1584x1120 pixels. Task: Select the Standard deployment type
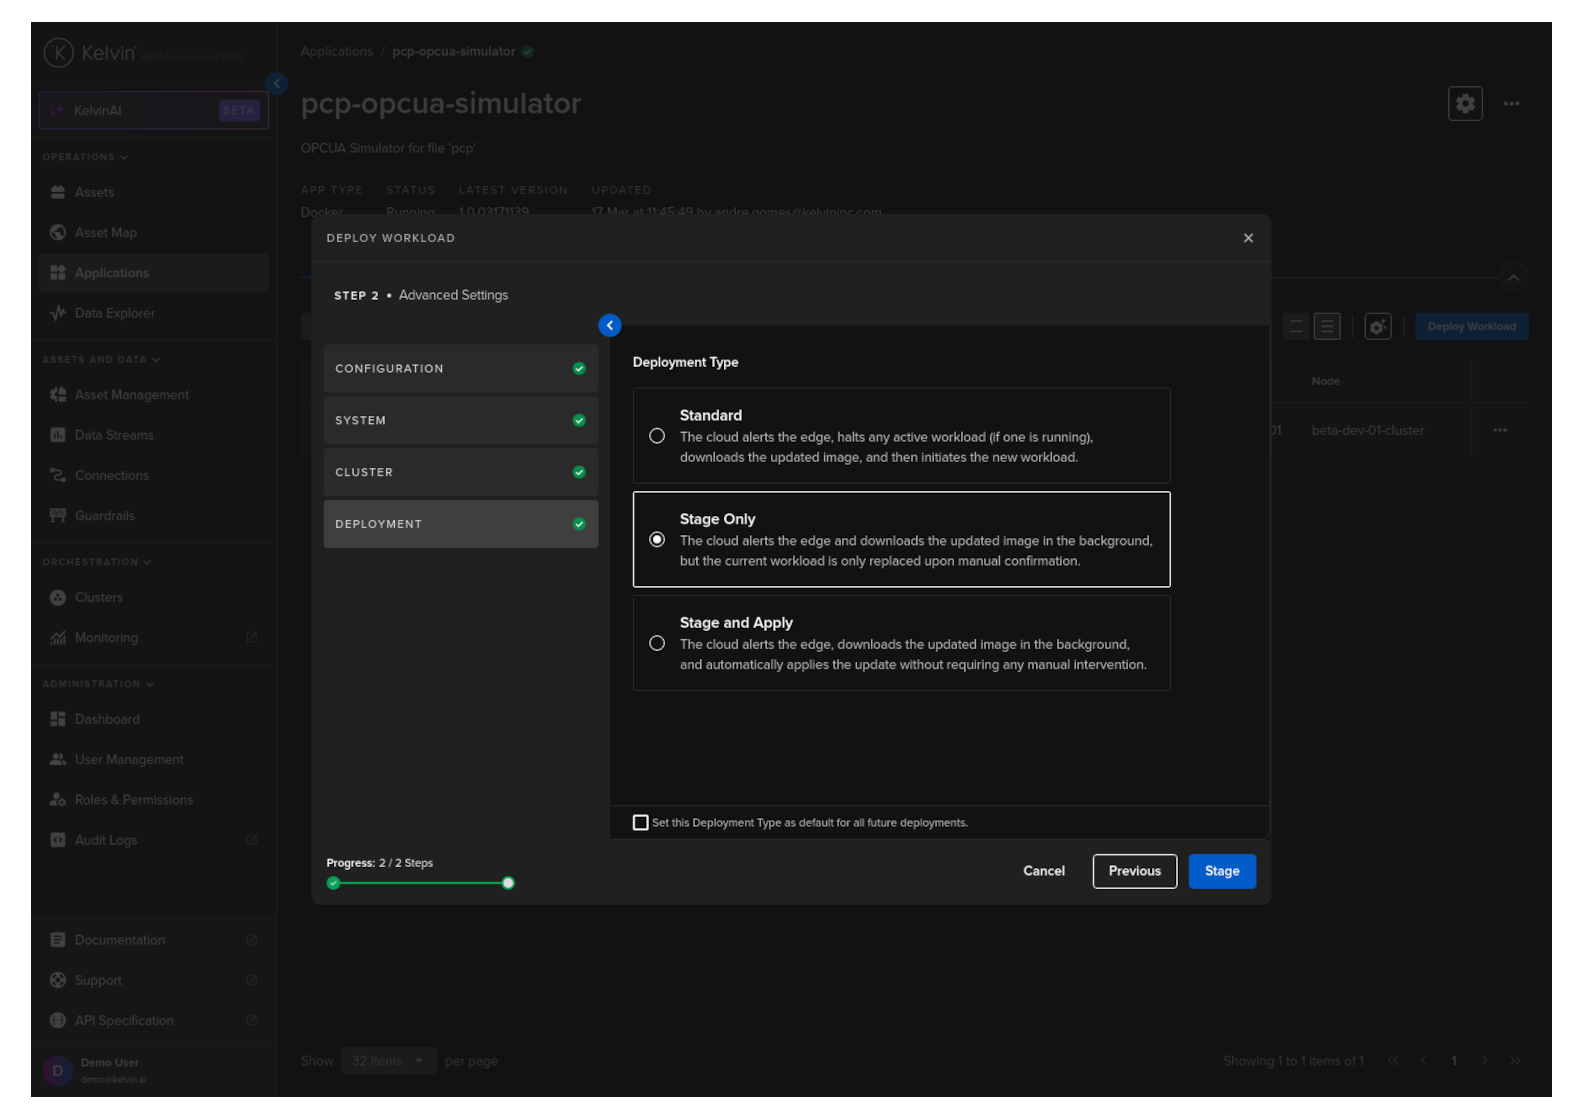(x=657, y=436)
